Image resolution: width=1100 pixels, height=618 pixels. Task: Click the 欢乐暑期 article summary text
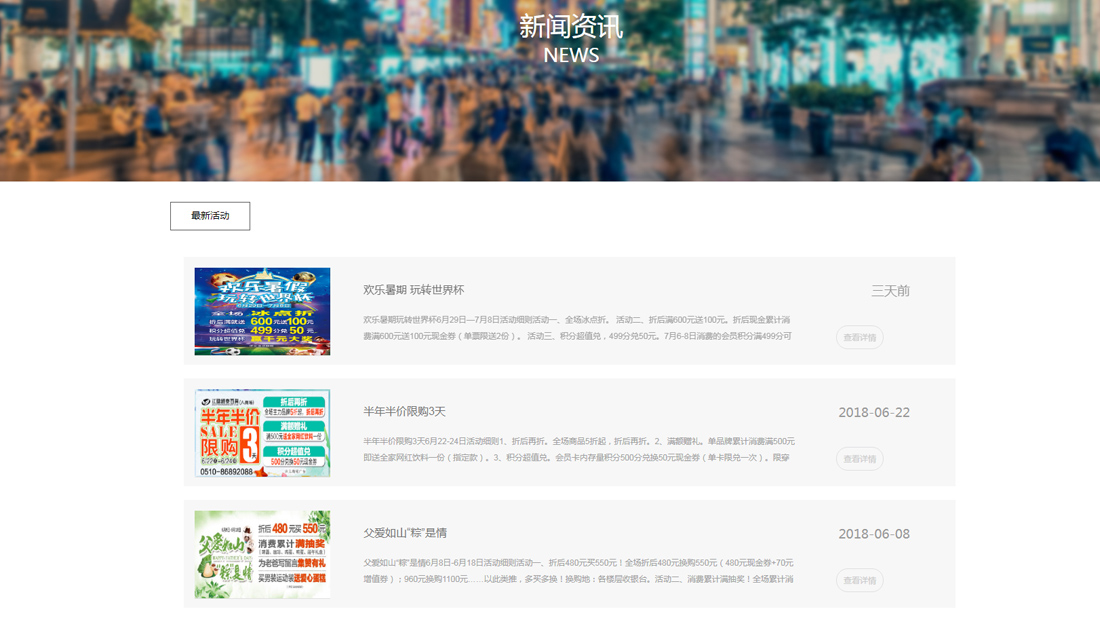577,328
